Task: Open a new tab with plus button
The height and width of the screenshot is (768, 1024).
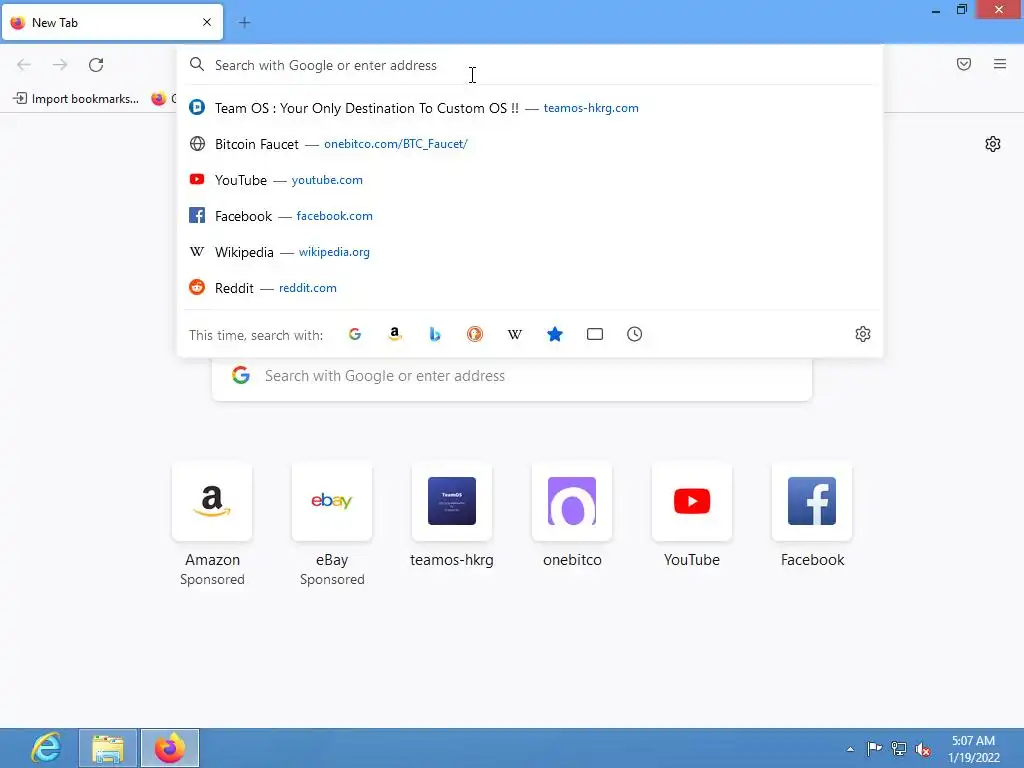Action: point(244,23)
